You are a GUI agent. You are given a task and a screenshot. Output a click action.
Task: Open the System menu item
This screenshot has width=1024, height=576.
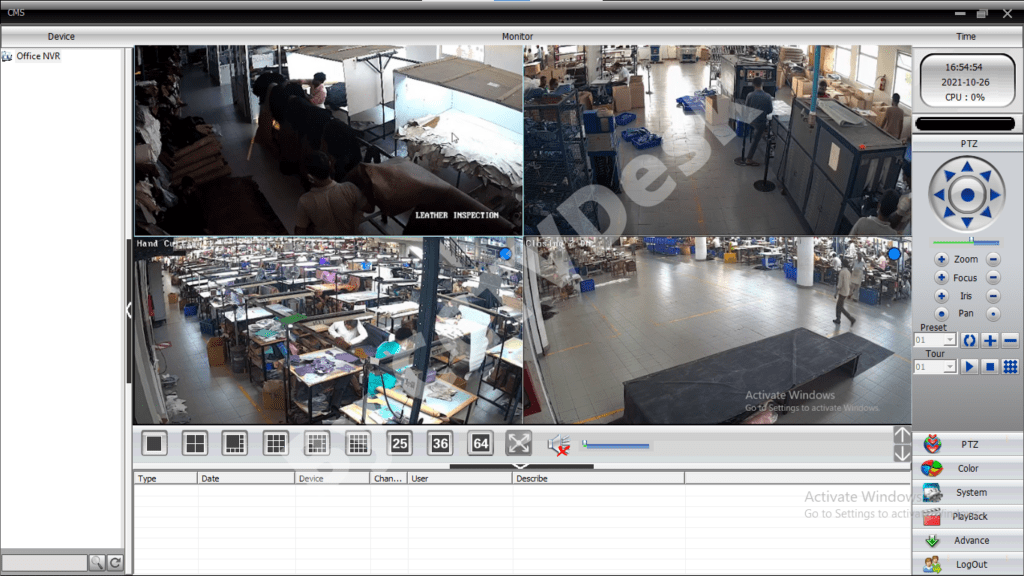coord(967,493)
